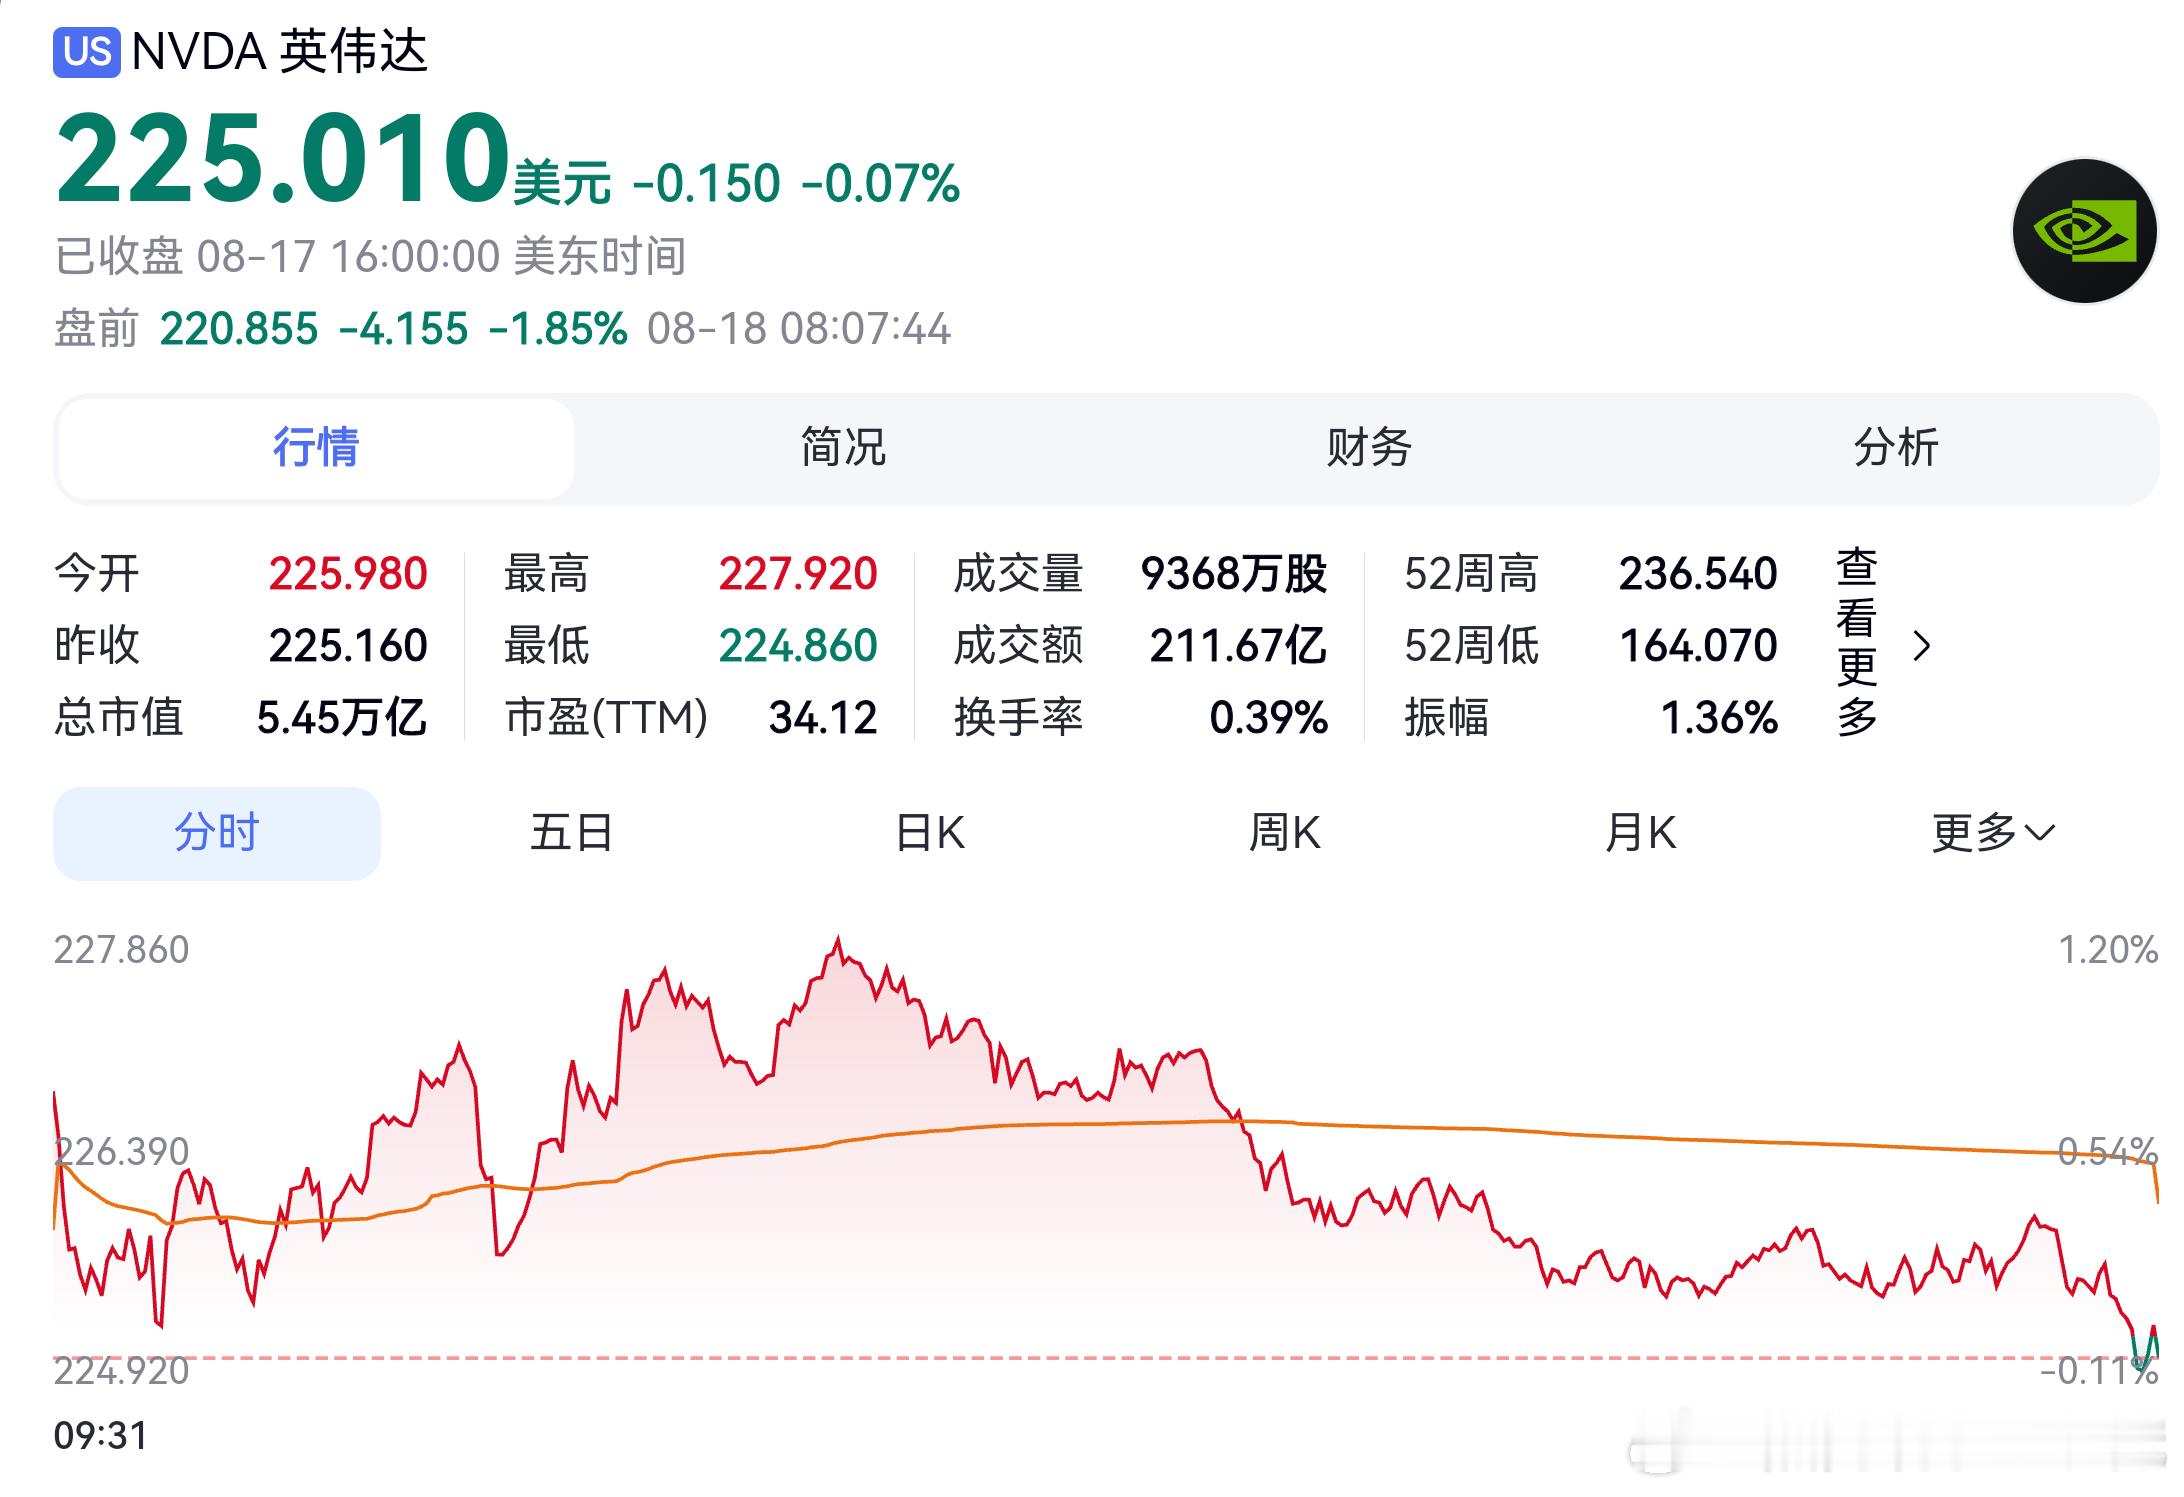2184x1497 pixels.
Task: Open the 更多 chart period dropdown
Action: click(1993, 833)
